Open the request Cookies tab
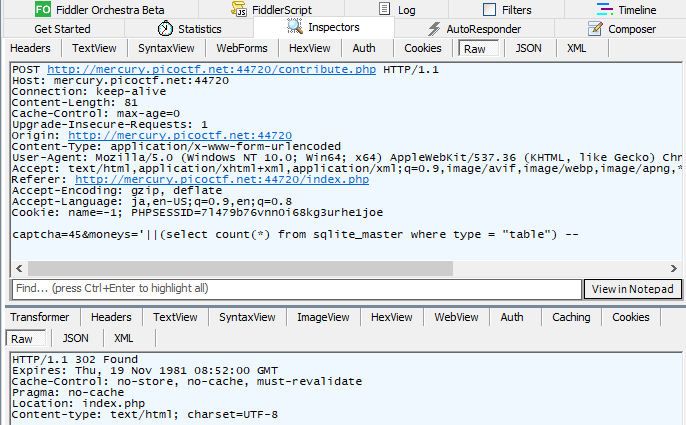This screenshot has width=686, height=425. pyautogui.click(x=423, y=48)
